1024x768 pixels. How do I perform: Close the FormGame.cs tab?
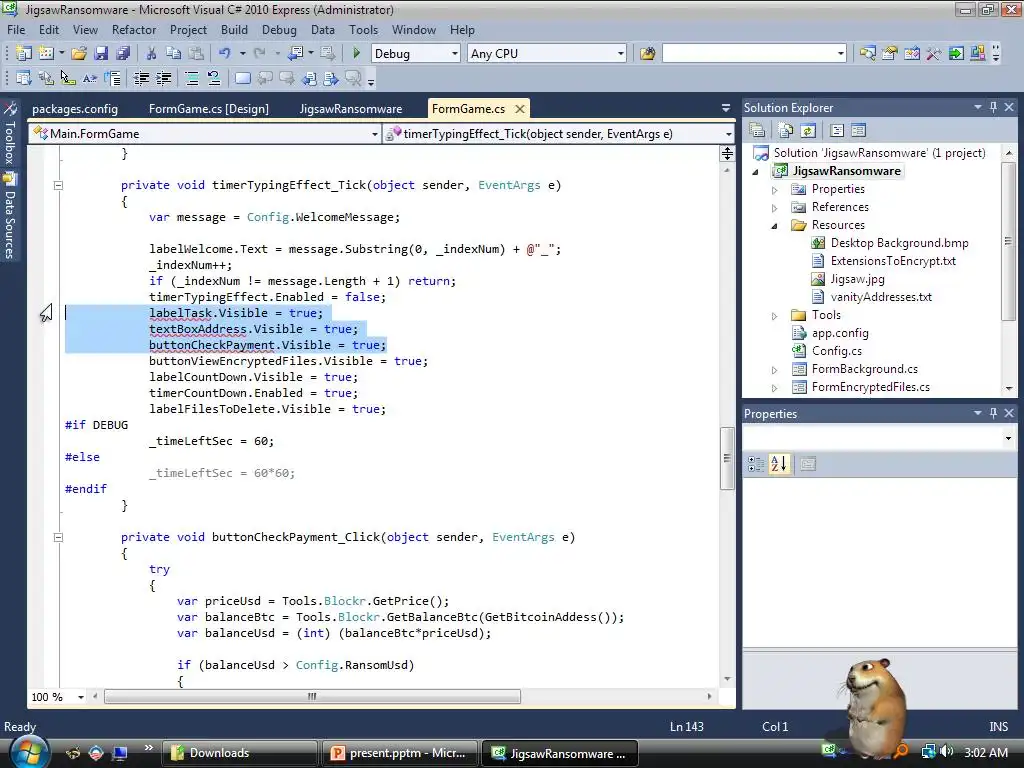tap(520, 108)
